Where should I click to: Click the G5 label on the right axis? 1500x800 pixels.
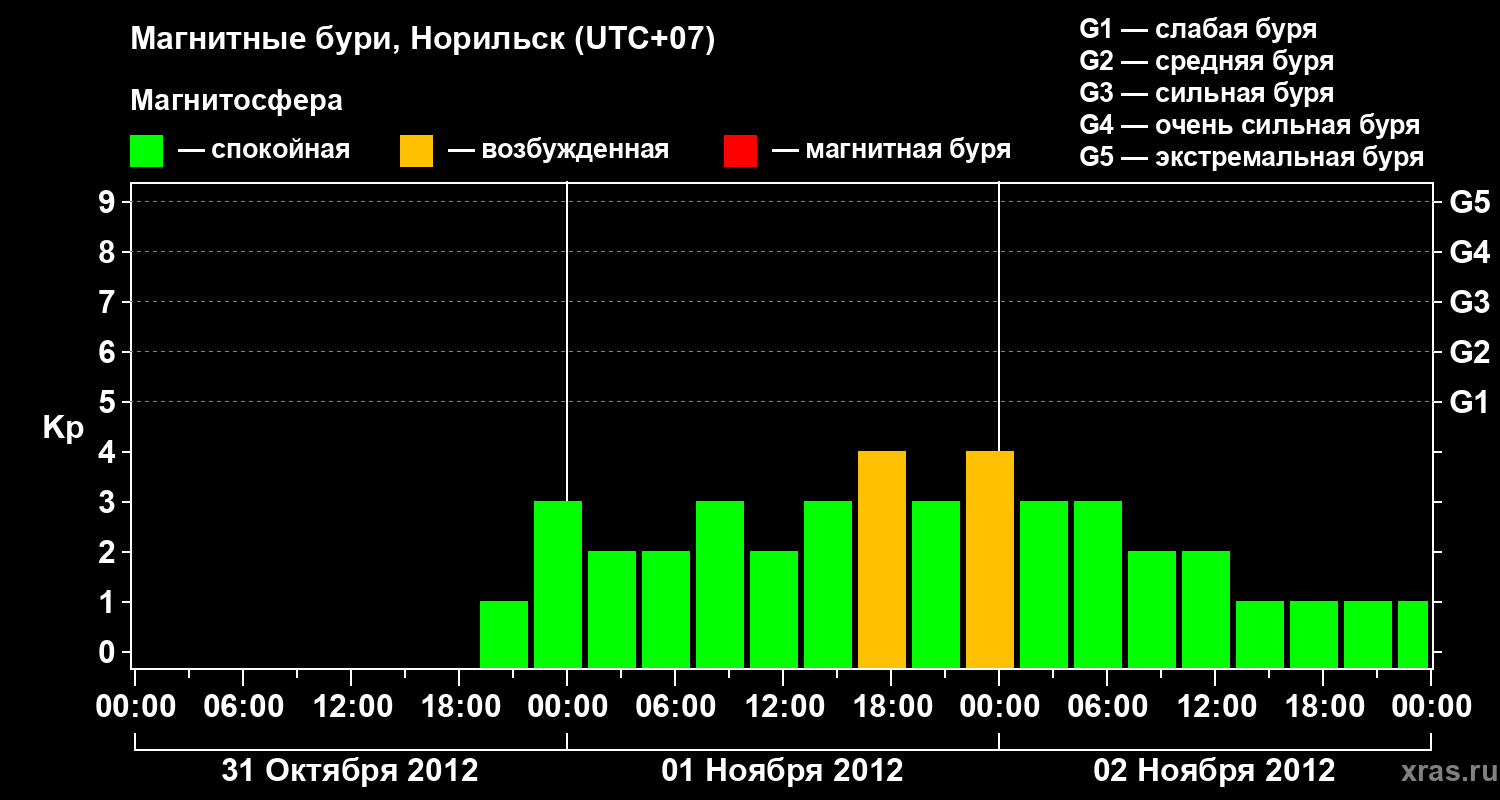(1469, 203)
